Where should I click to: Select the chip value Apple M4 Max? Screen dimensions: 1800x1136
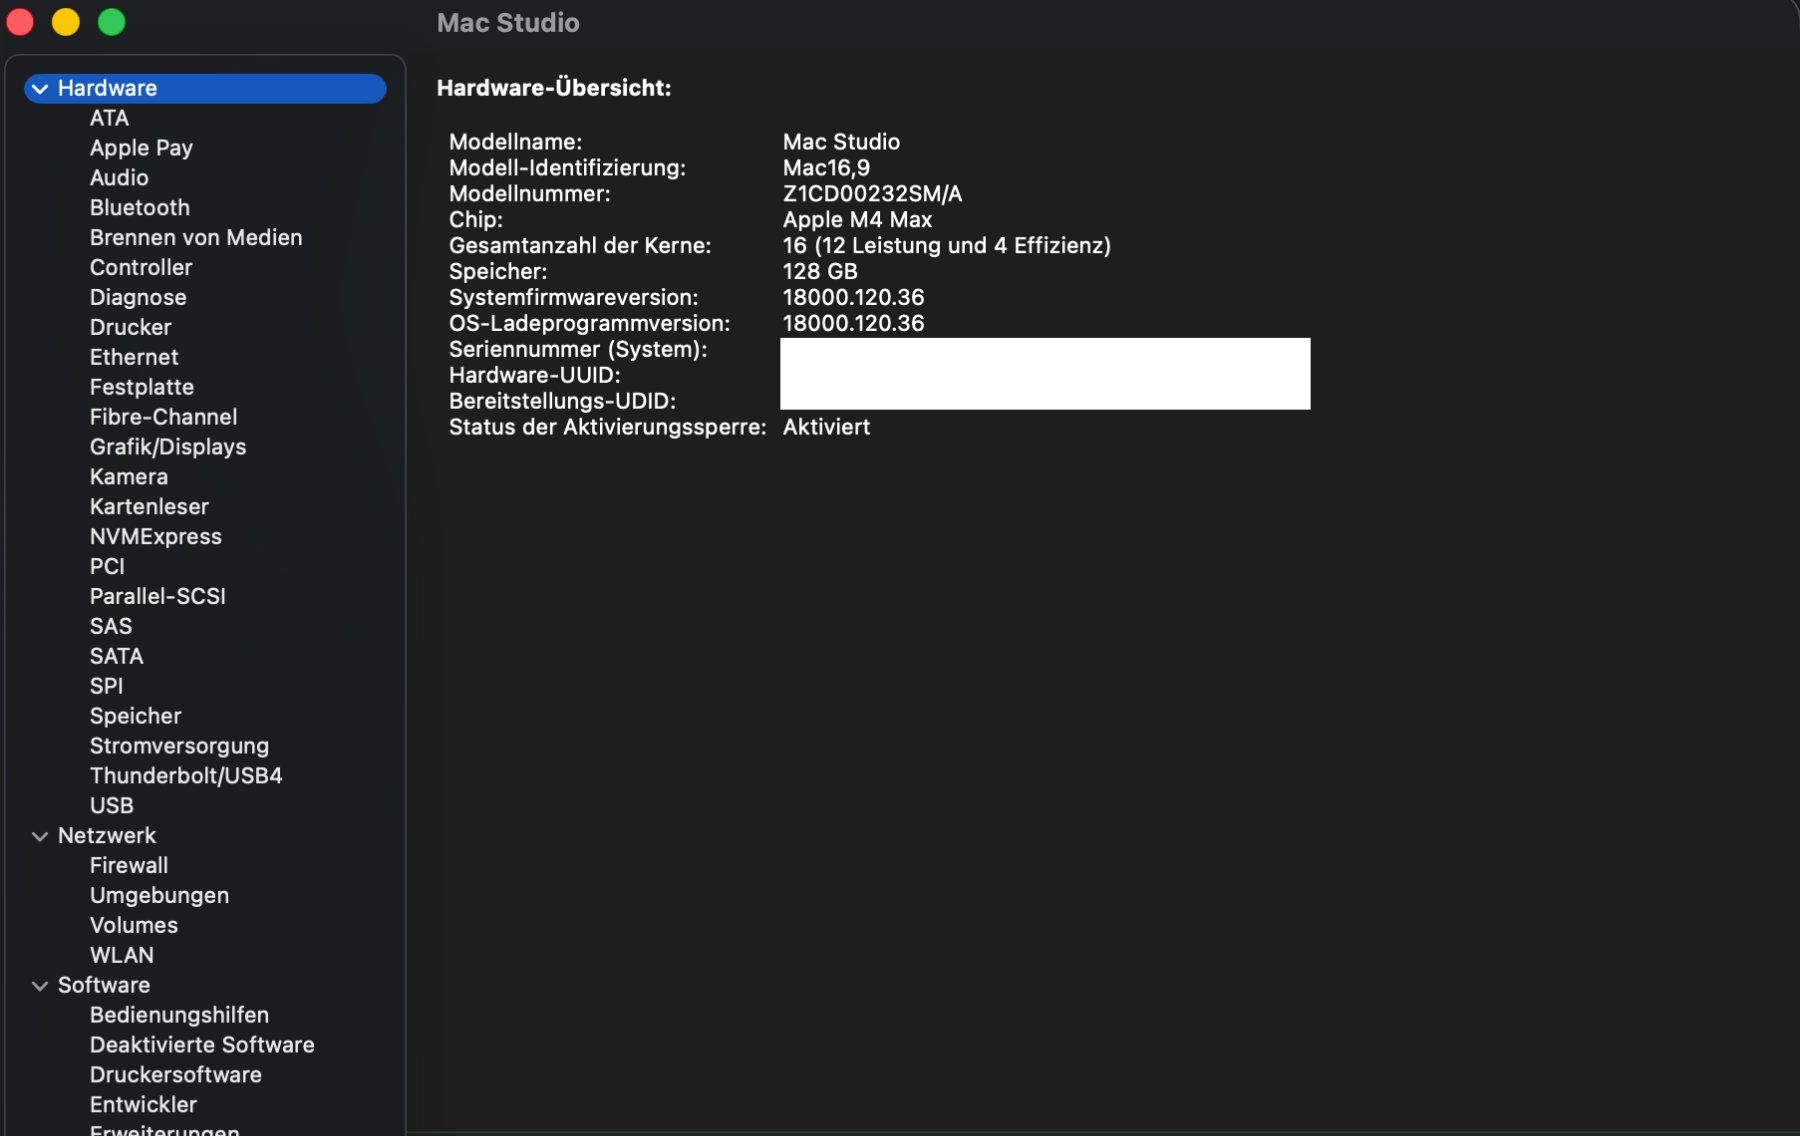pyautogui.click(x=857, y=220)
